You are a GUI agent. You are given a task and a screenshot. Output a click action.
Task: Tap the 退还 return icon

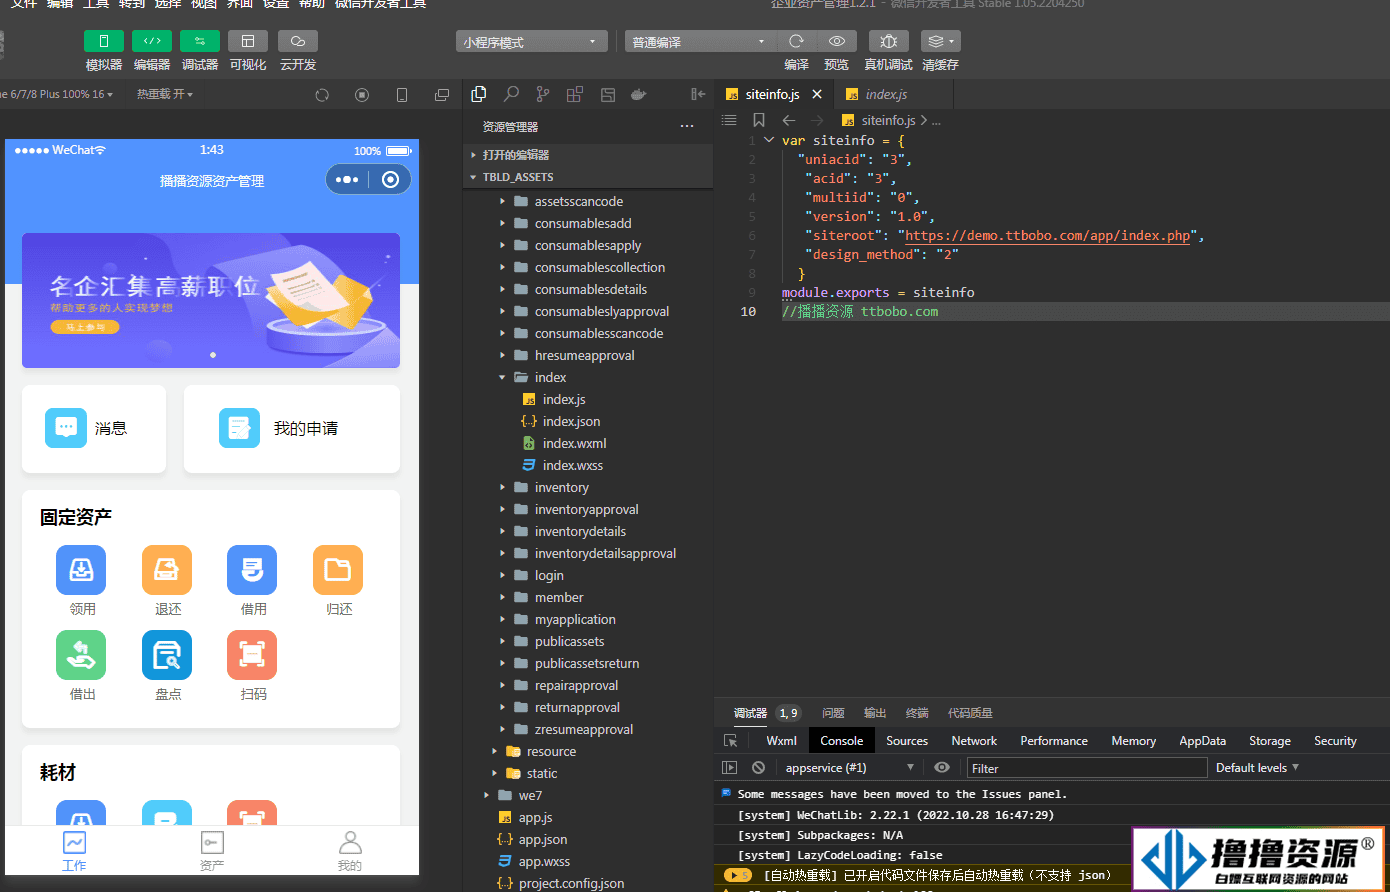(167, 570)
